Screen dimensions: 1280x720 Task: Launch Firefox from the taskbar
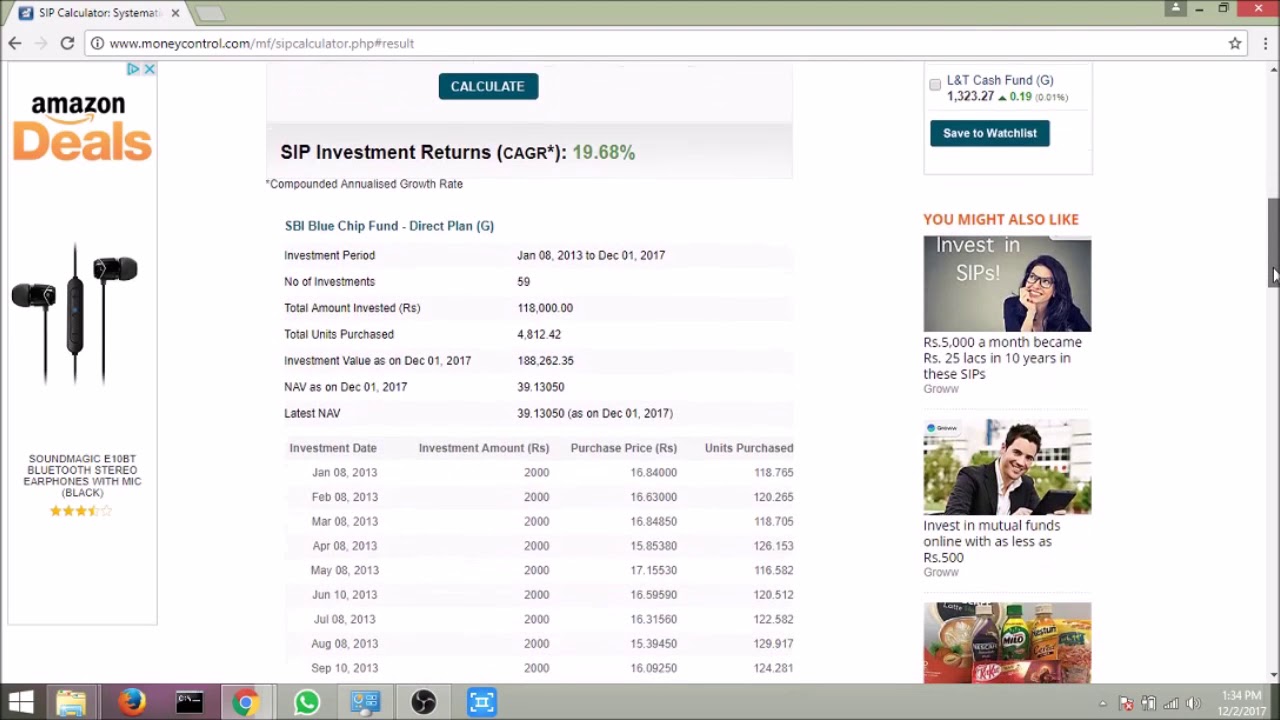pyautogui.click(x=131, y=702)
